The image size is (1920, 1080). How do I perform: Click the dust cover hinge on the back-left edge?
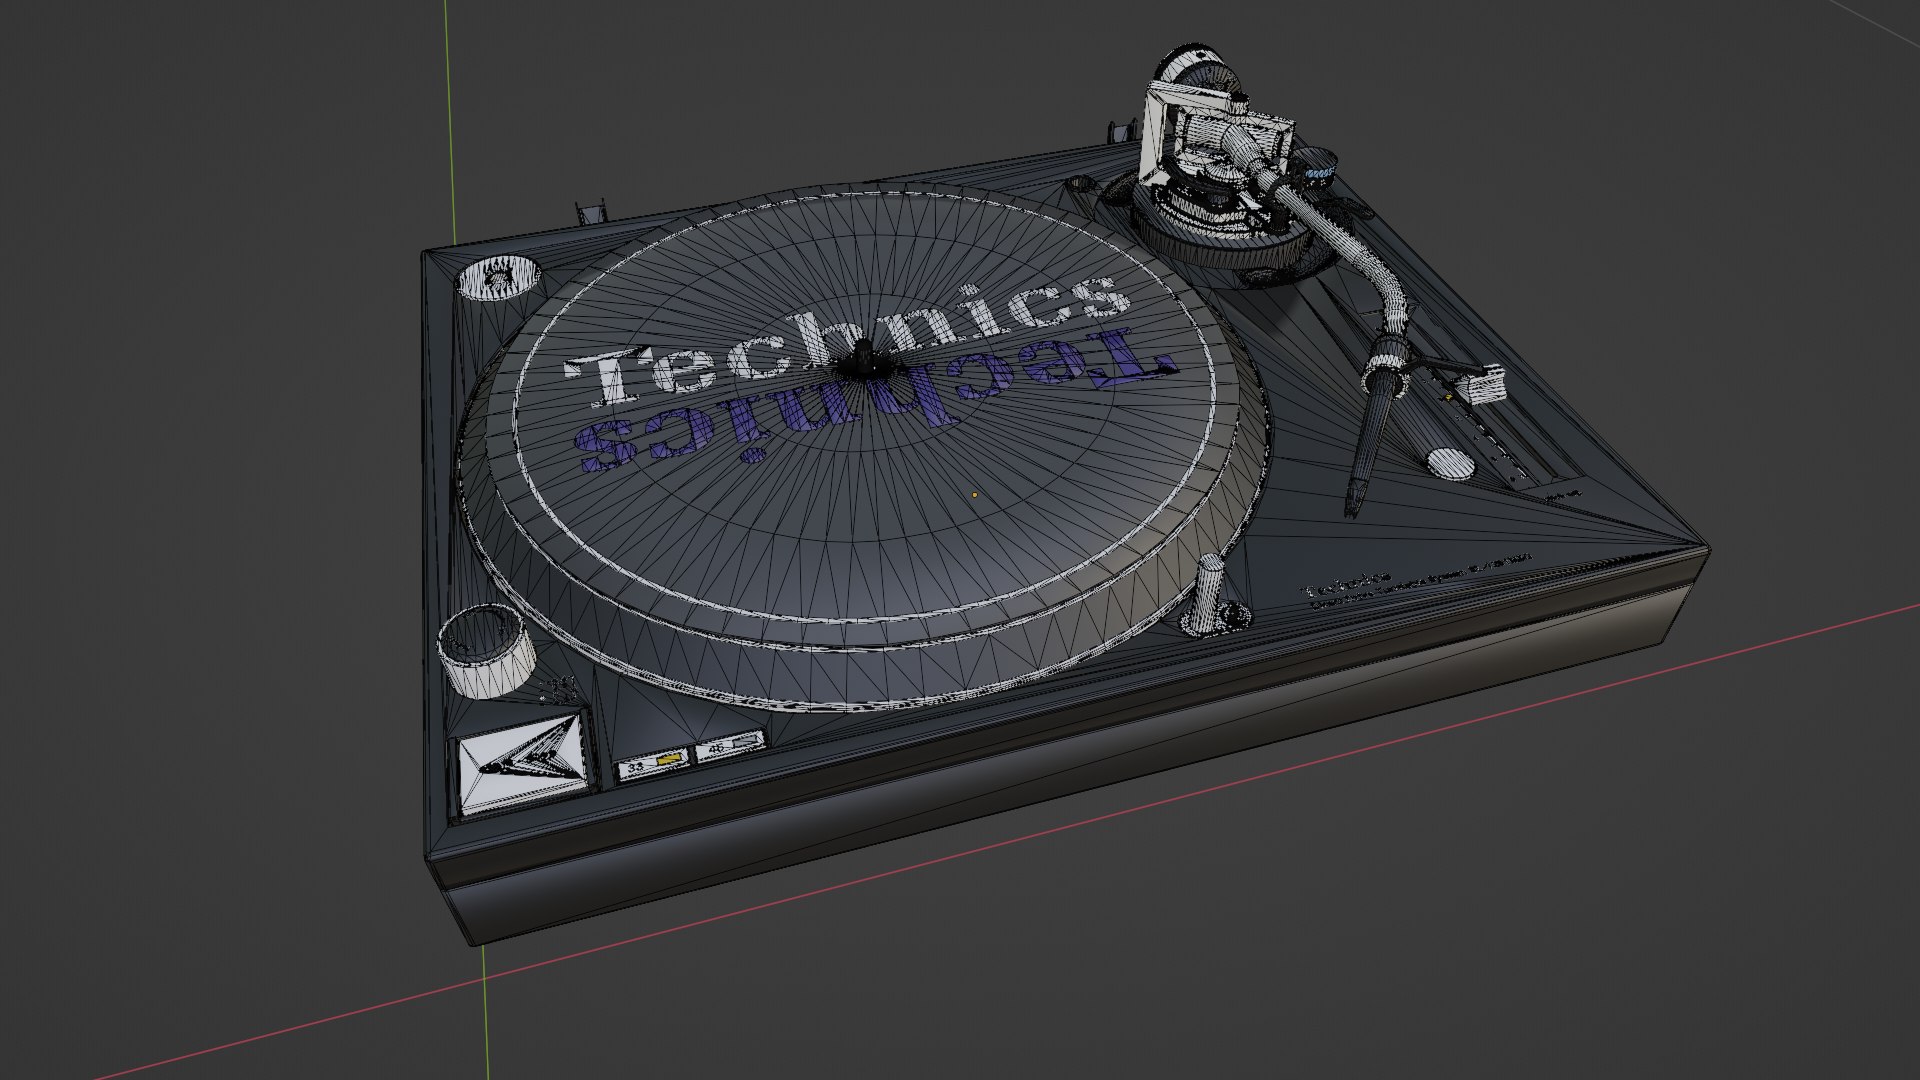(593, 213)
